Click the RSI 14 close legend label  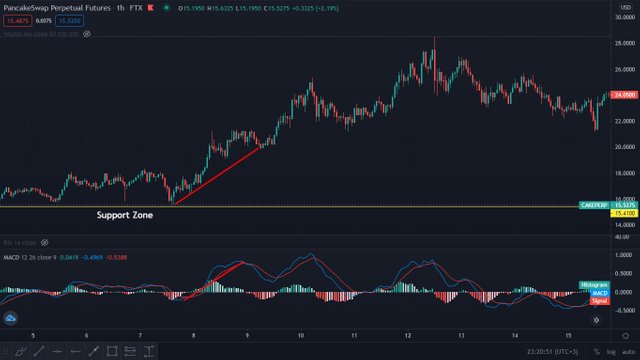tap(20, 243)
